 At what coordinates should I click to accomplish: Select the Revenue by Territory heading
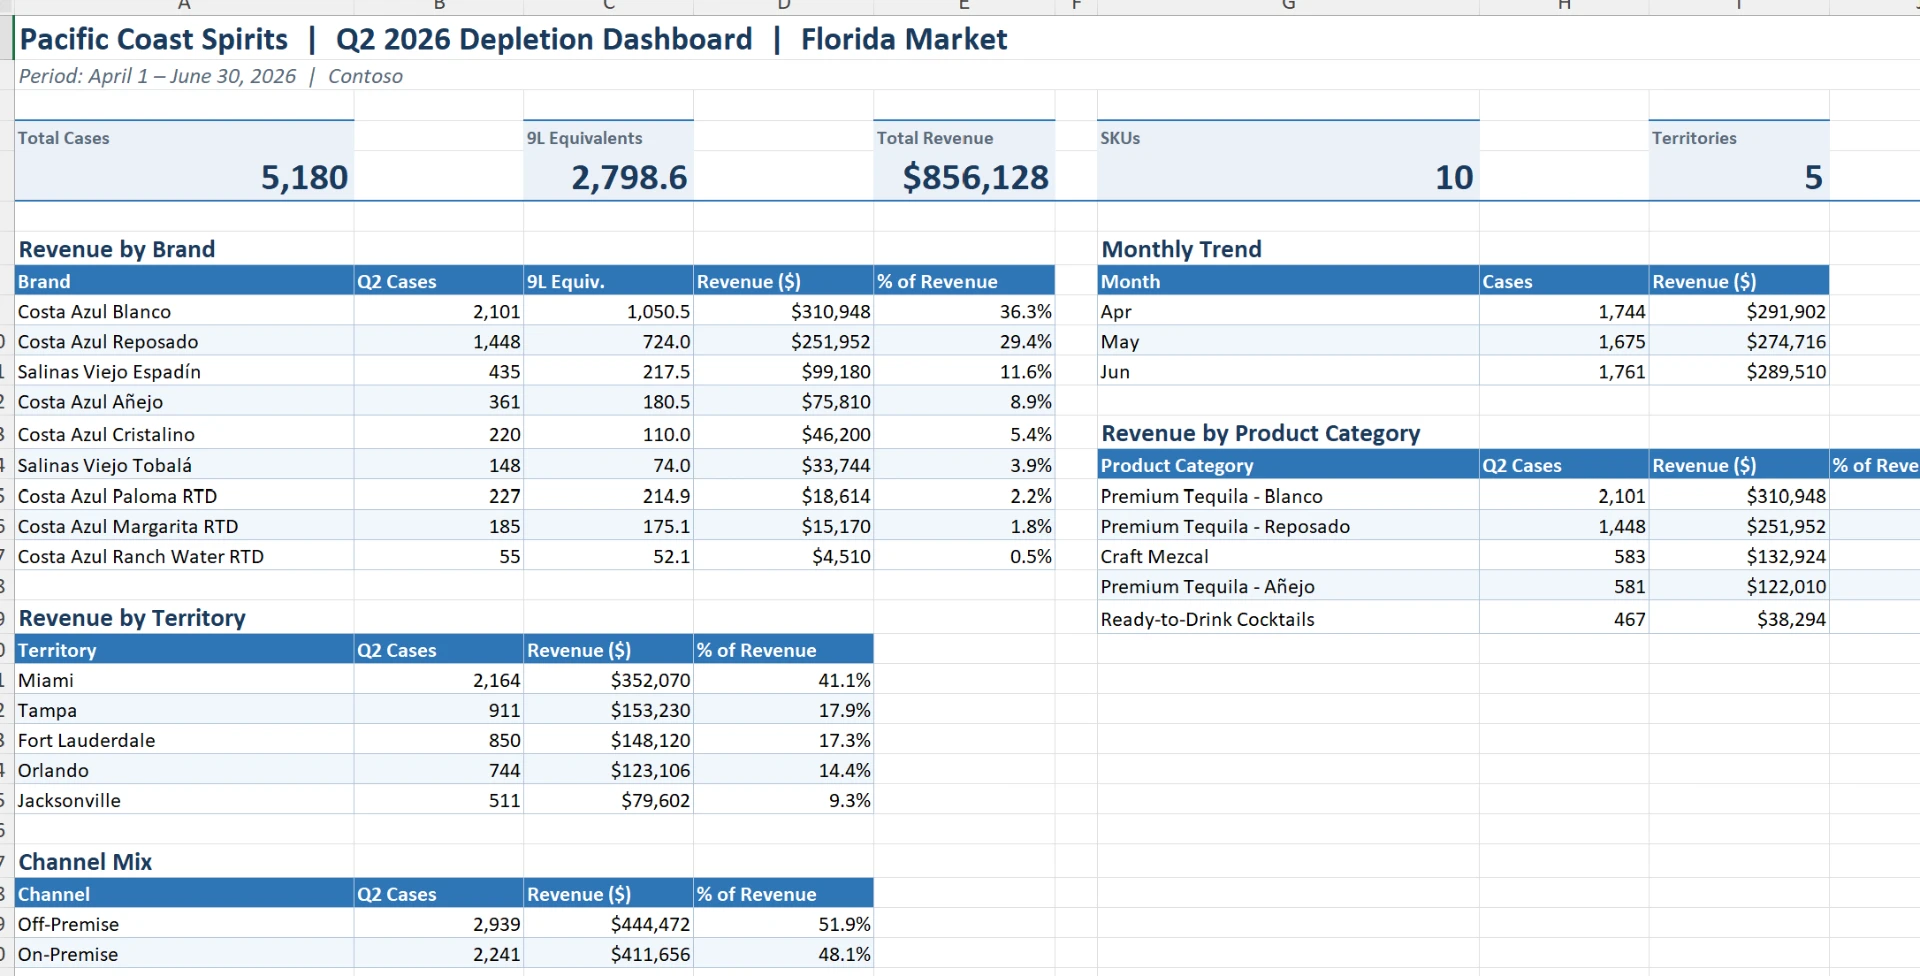(132, 618)
